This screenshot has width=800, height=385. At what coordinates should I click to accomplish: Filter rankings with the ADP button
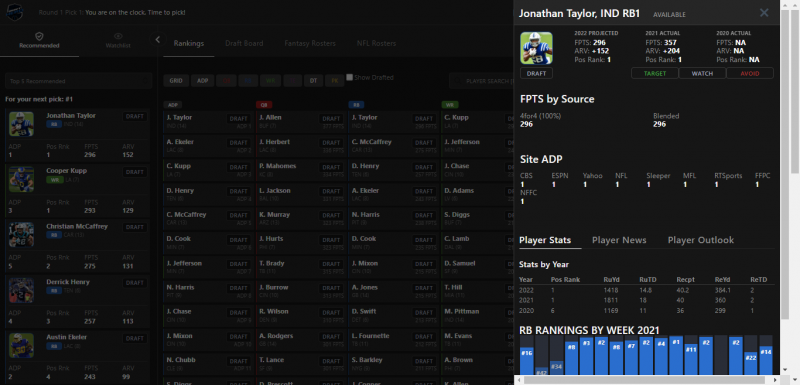[203, 81]
